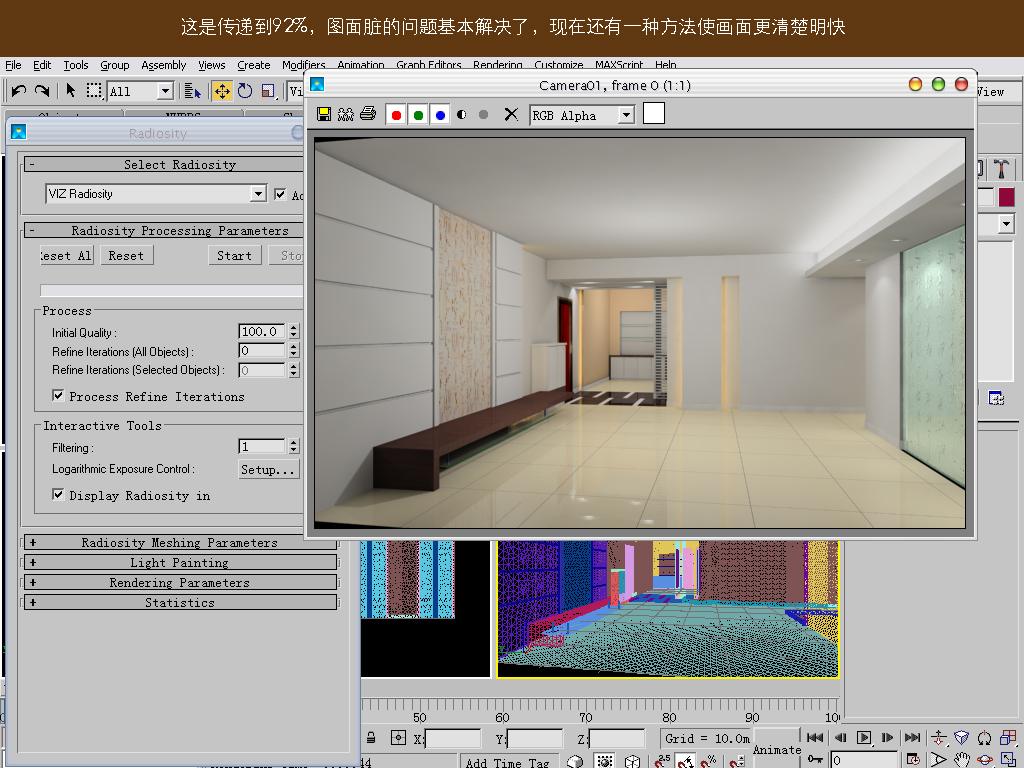This screenshot has width=1024, height=768.
Task: Click Zoom Extents All icon
Action: tap(1008, 738)
